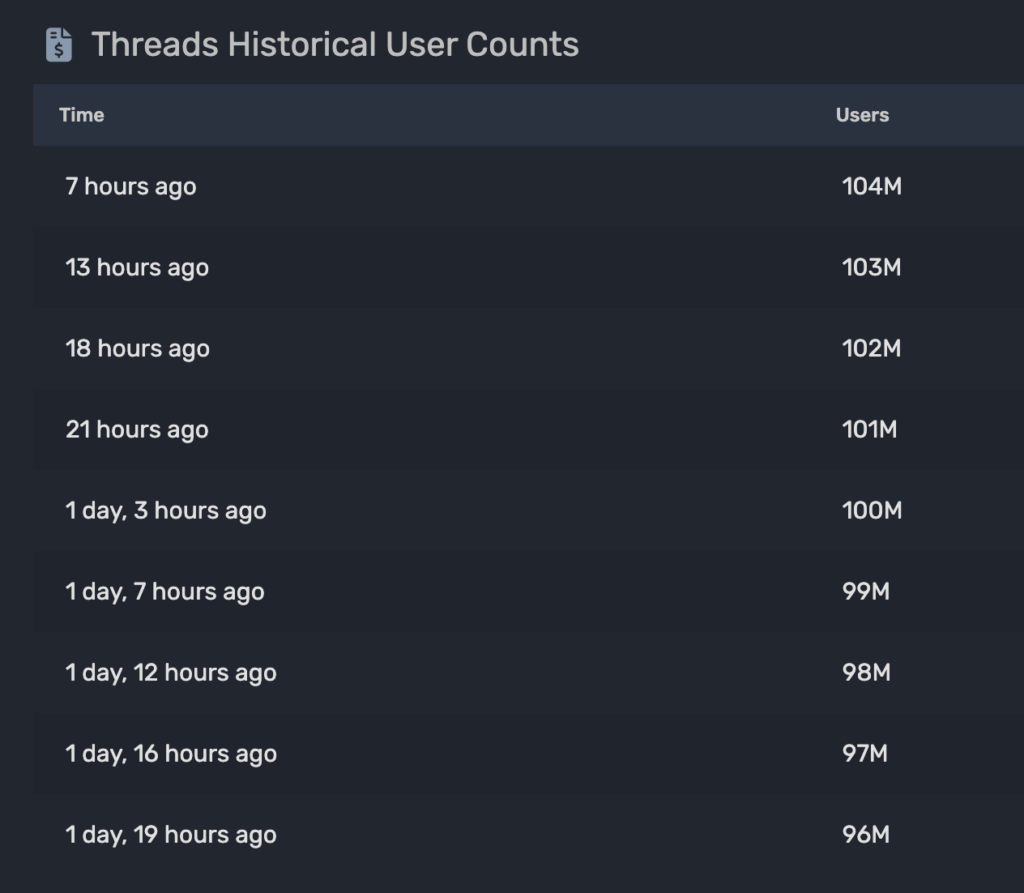Click the Time column header

82,115
